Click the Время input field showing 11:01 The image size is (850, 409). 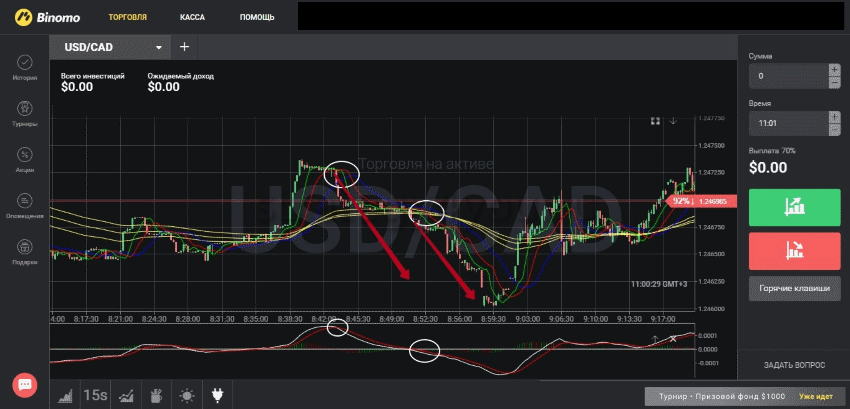click(x=787, y=122)
